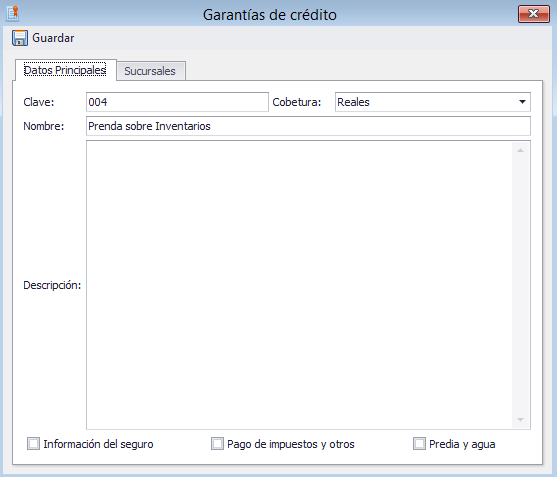Viewport: 557px width, 477px height.
Task: Enable Información del seguro checkbox
Action: (33, 444)
